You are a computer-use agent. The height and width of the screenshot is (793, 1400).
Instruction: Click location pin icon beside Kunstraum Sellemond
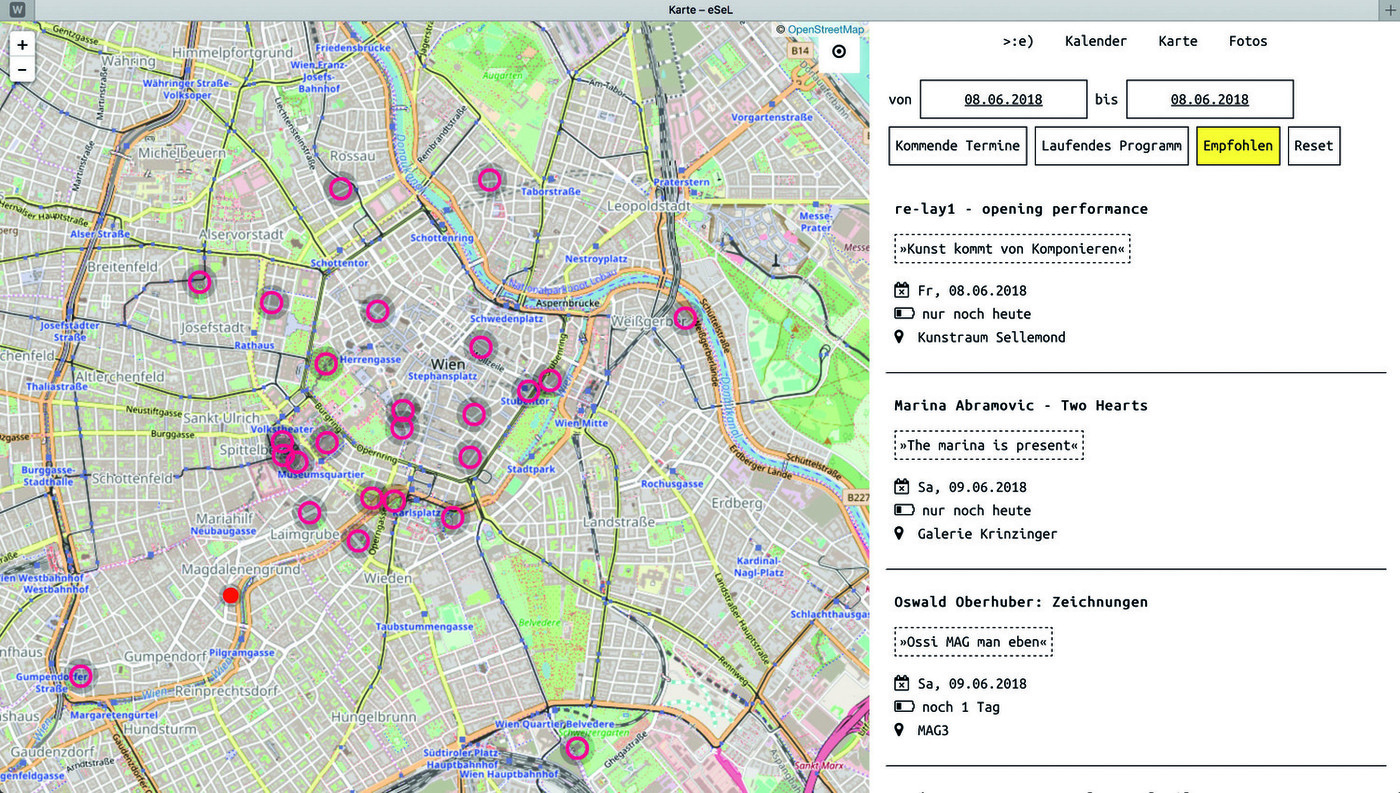click(900, 337)
